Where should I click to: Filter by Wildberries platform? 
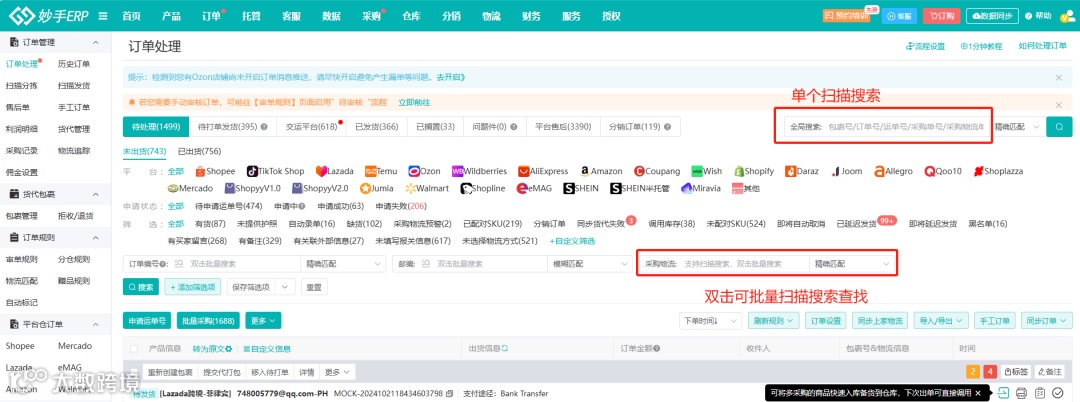(x=479, y=171)
